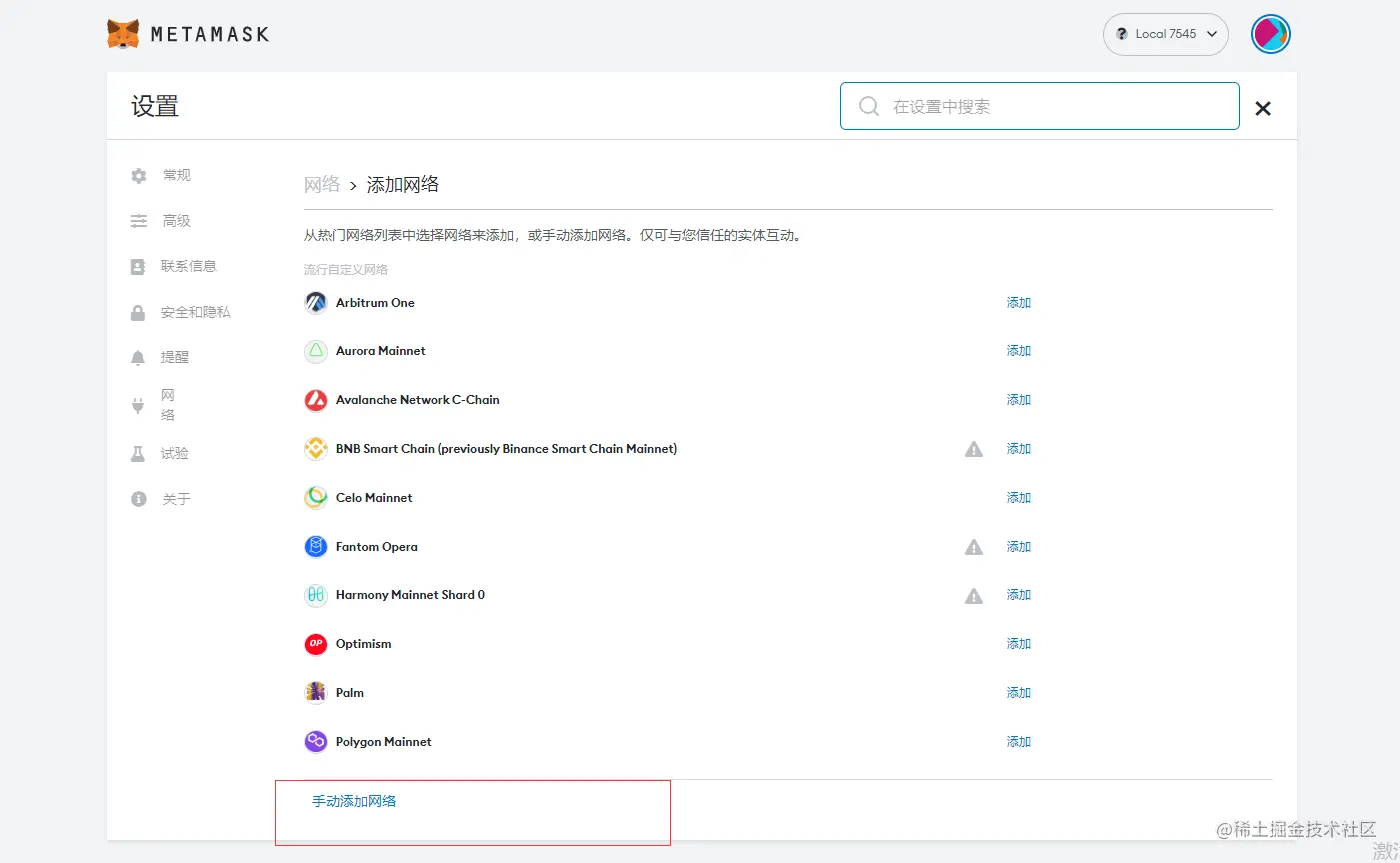
Task: Click the lock icon for 安全和隐私
Action: [x=138, y=313]
